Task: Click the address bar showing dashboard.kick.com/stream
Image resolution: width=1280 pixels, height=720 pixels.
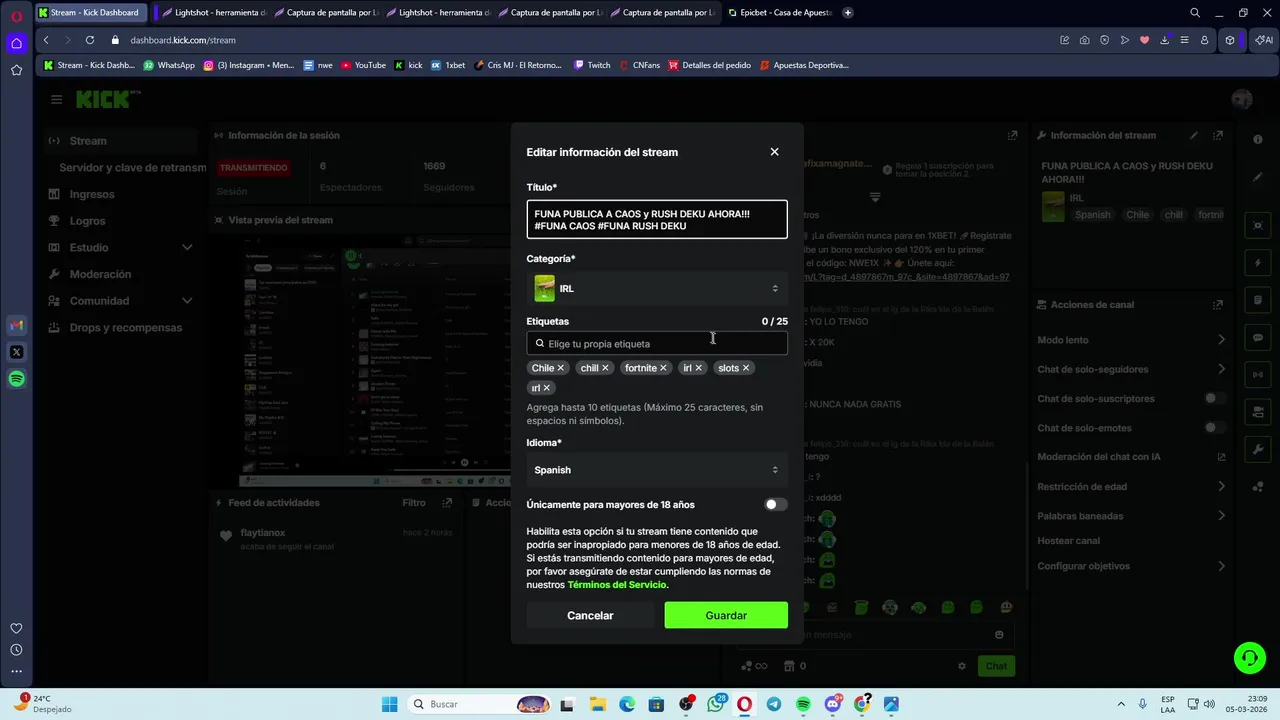Action: 183,40
